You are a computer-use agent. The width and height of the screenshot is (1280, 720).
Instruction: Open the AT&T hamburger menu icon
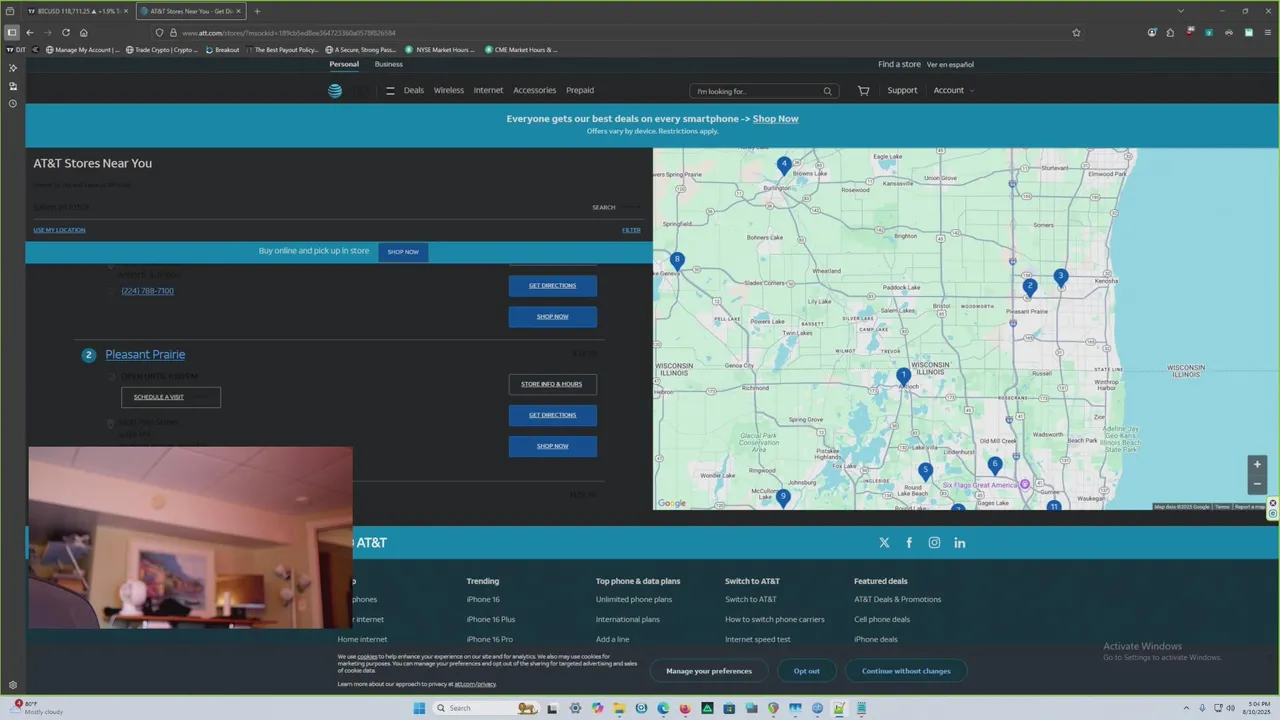click(x=390, y=90)
